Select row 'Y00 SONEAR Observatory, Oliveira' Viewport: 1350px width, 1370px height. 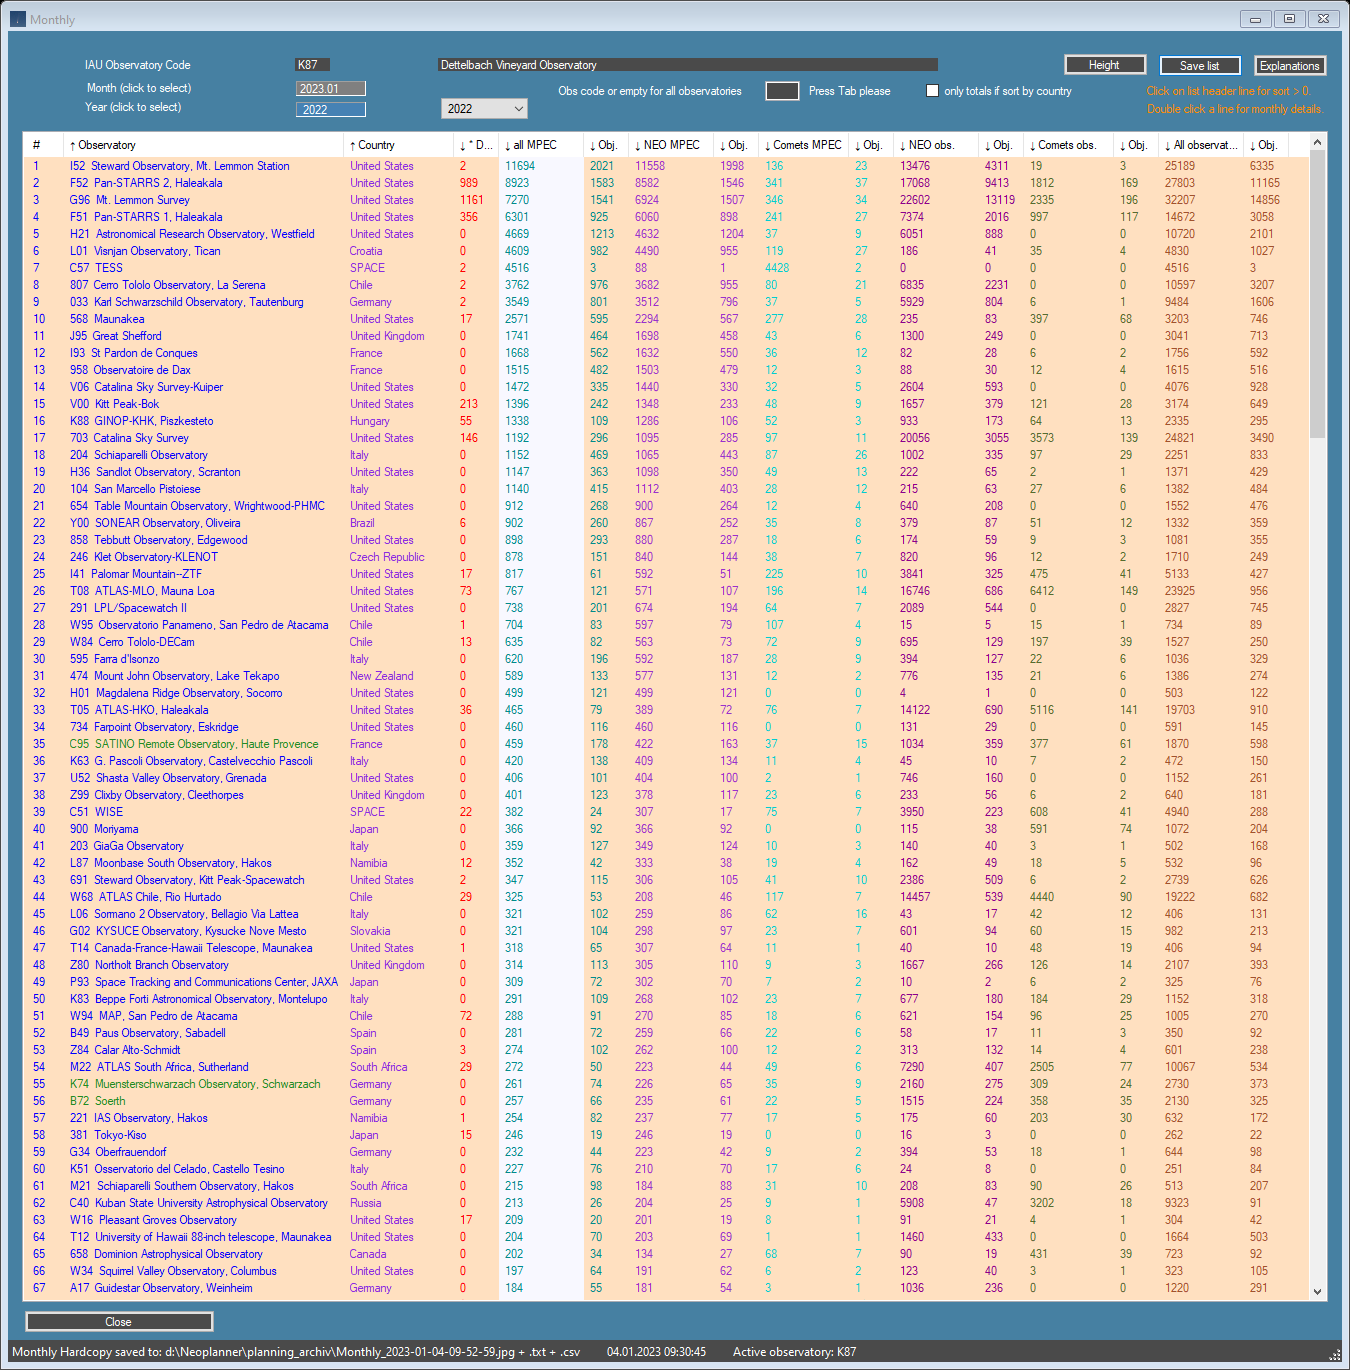[x=665, y=523]
